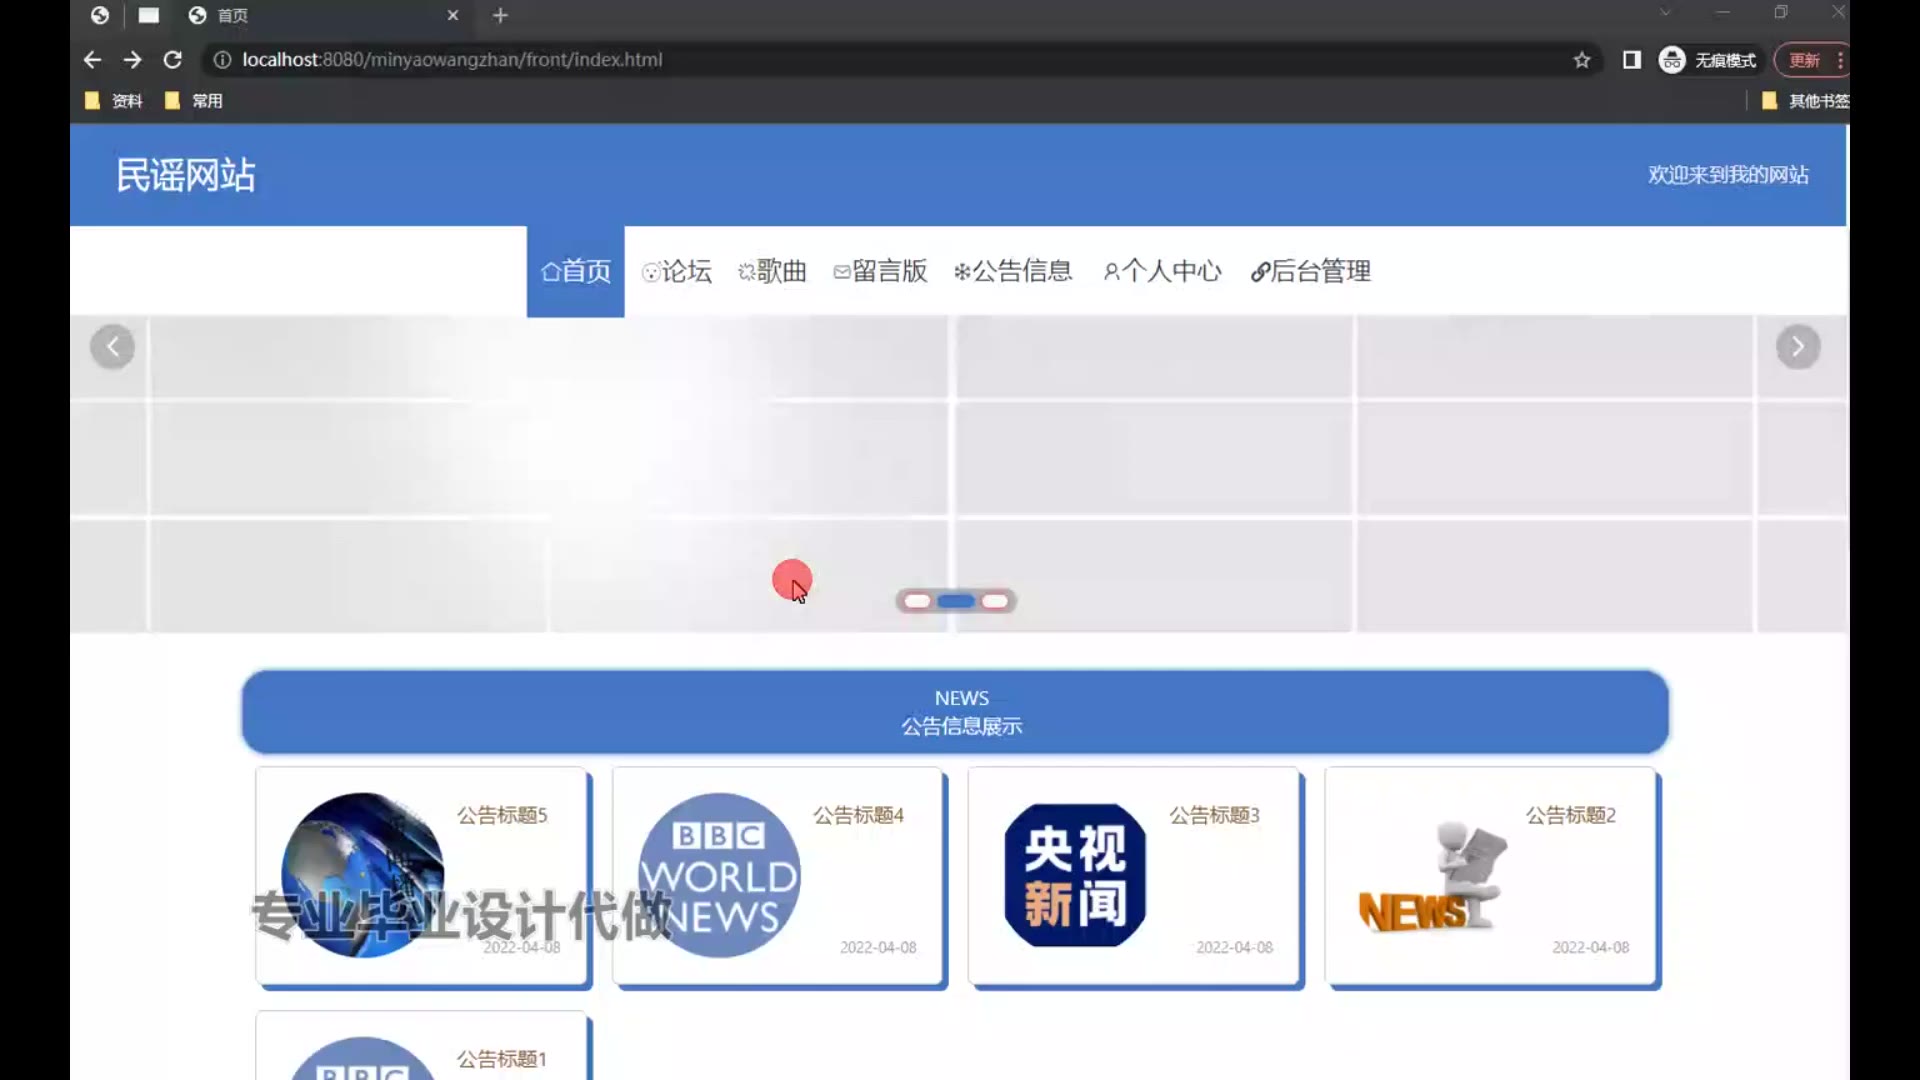This screenshot has width=1920, height=1080.
Task: Open the 歌曲 navigation menu item
Action: [772, 271]
